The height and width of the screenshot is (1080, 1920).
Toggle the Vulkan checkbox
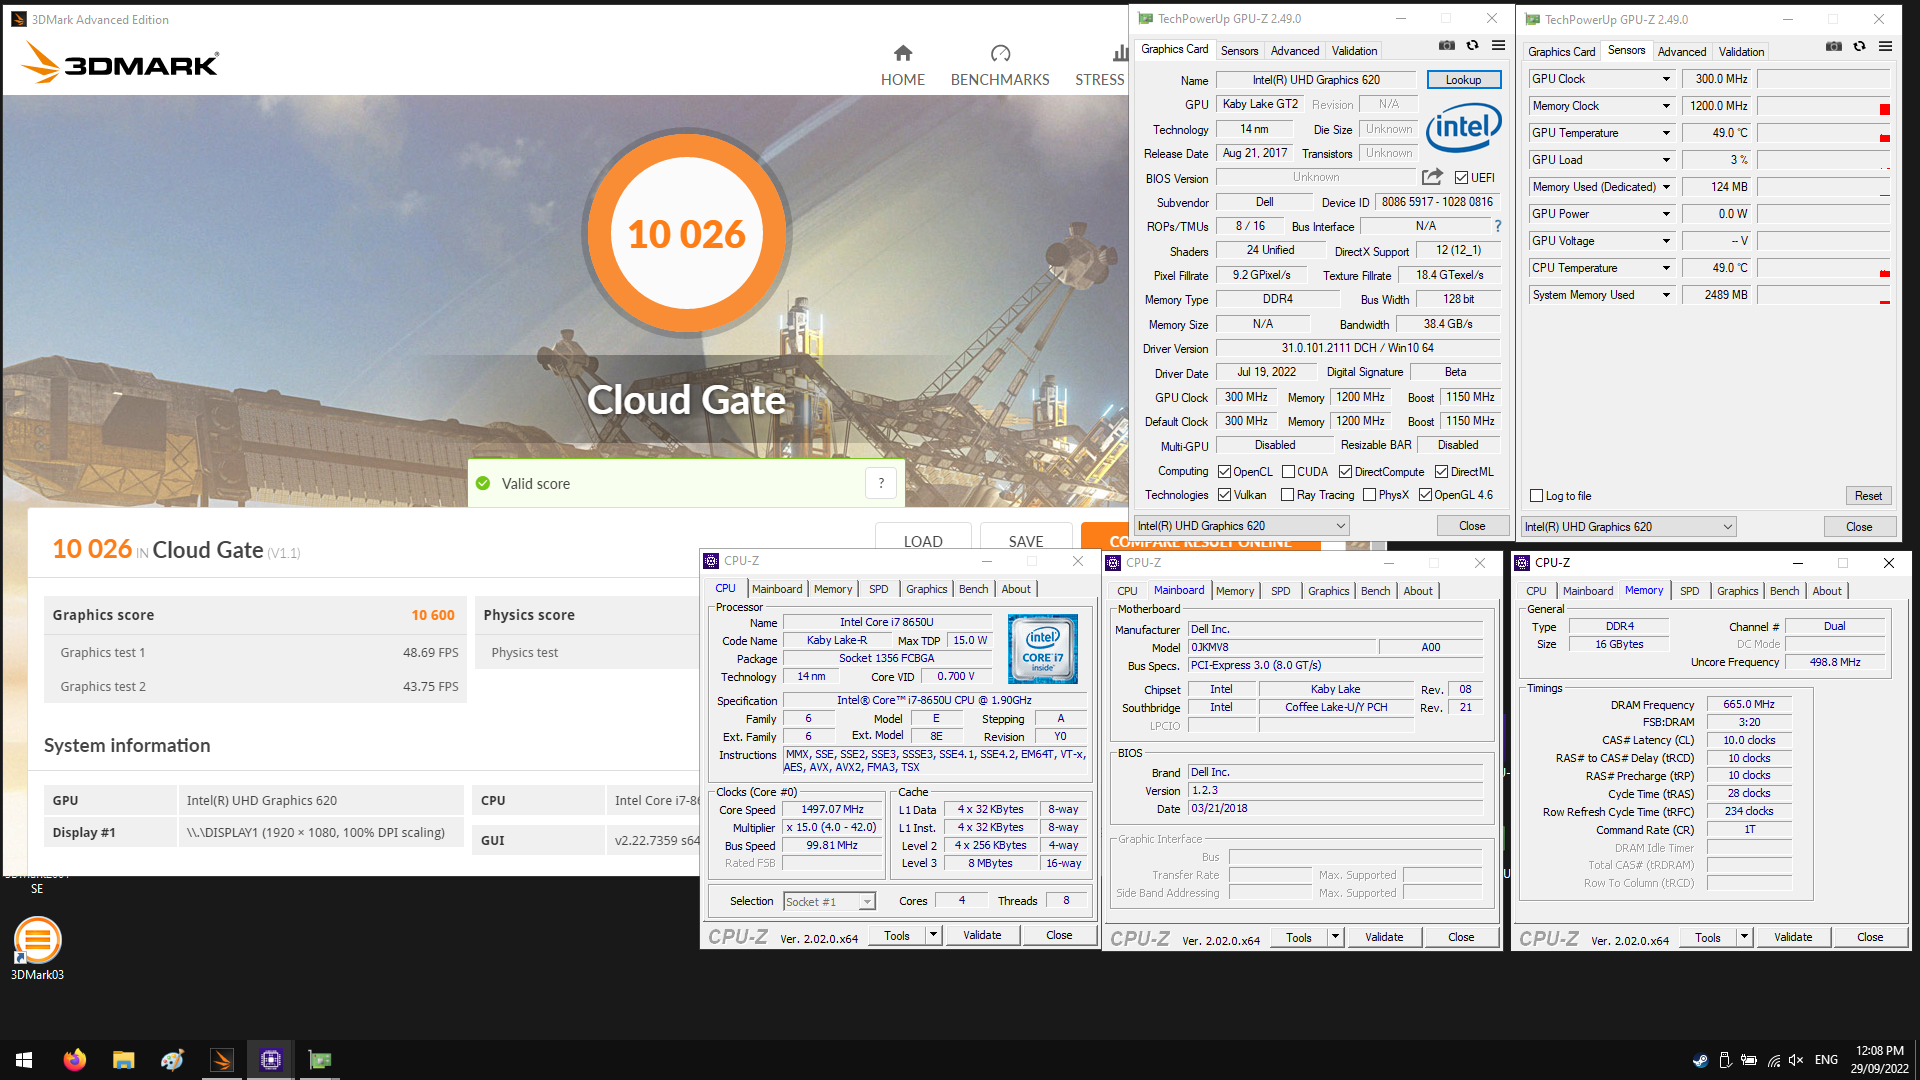click(x=1224, y=495)
